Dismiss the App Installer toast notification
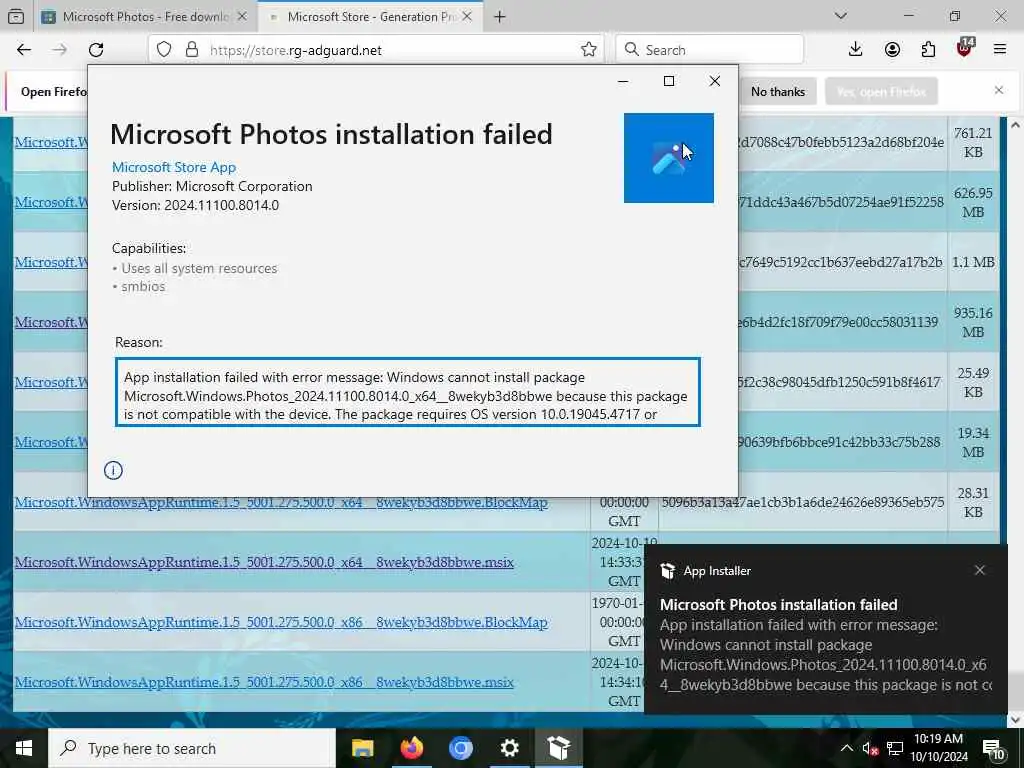The image size is (1024, 768). coord(980,570)
